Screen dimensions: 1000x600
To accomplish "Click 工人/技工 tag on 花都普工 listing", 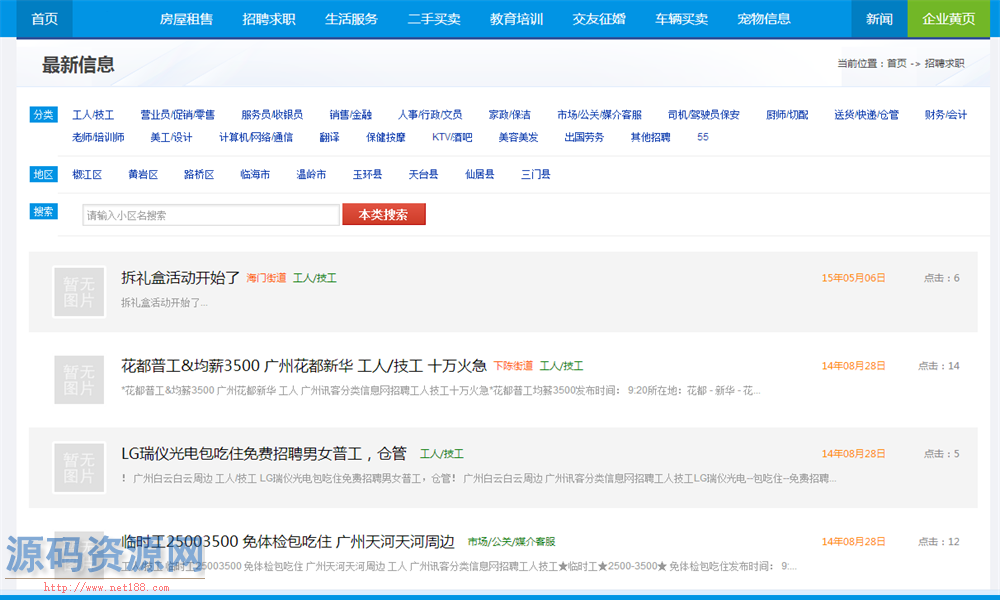I will pyautogui.click(x=562, y=366).
